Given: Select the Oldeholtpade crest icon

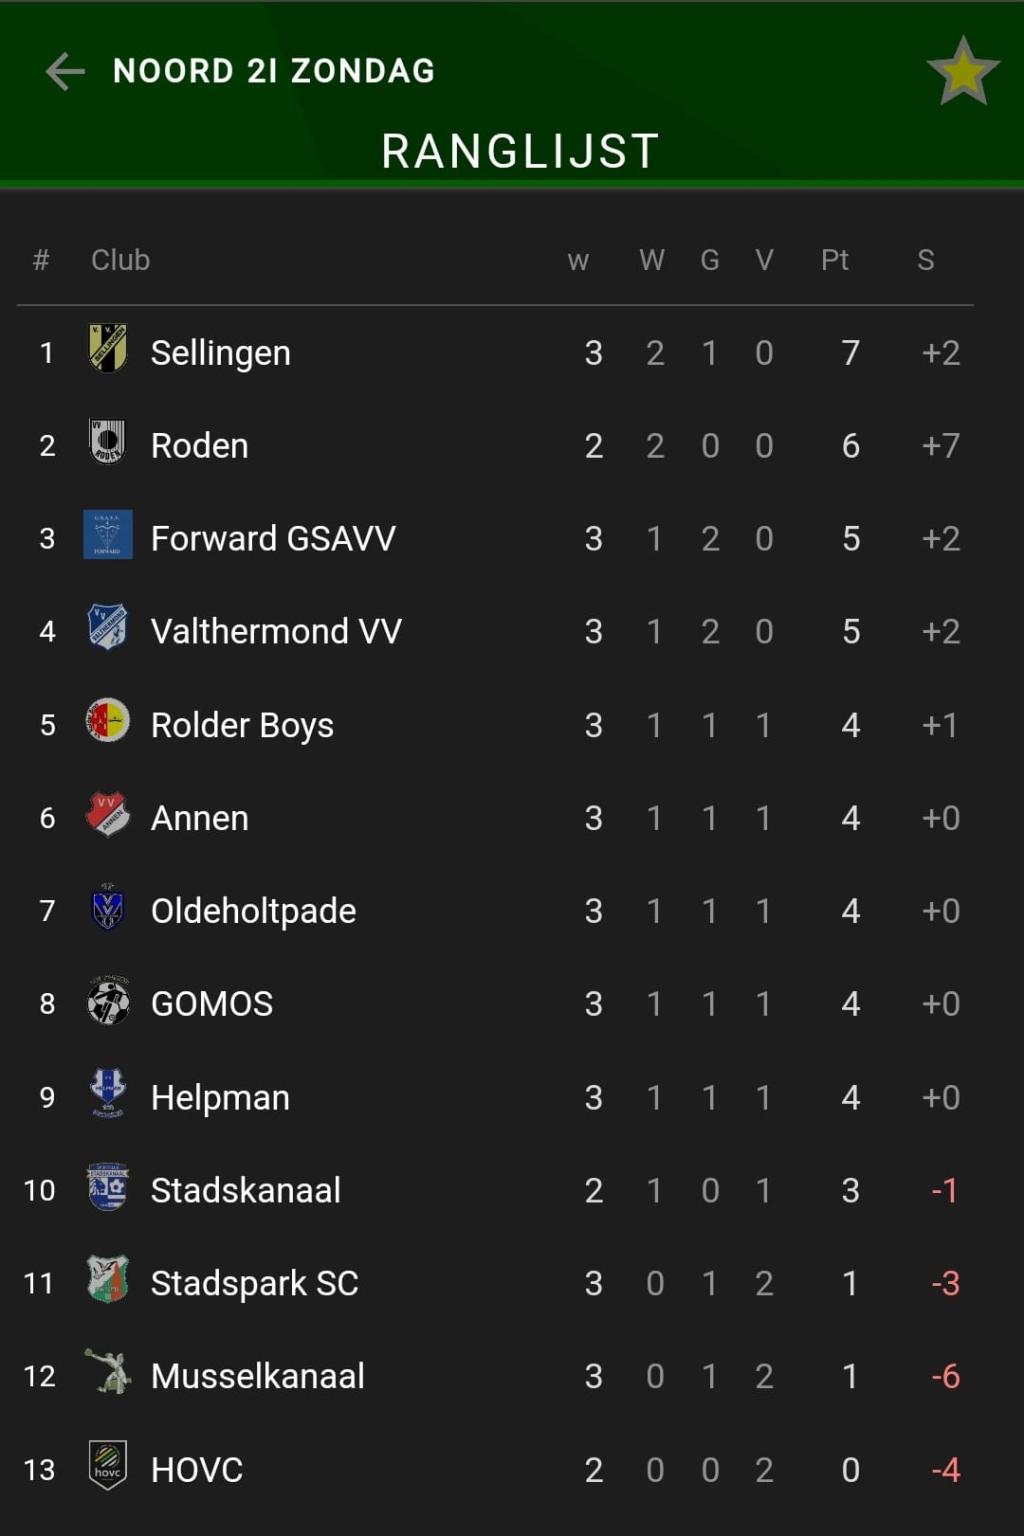Looking at the screenshot, I should pos(107,907).
